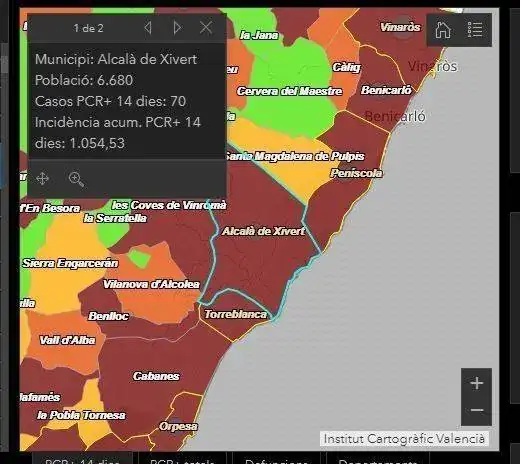Select la Serratella municipality label
520x464 pixels.
[115, 218]
